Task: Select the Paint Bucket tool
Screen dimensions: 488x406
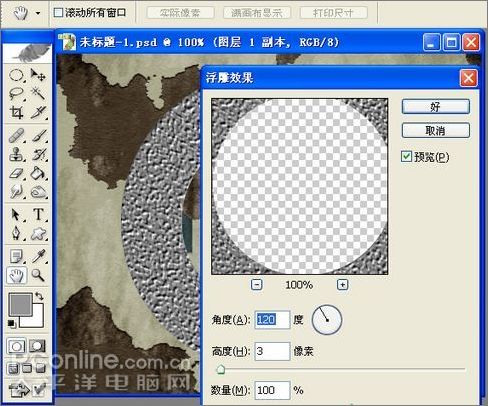Action: (x=38, y=173)
